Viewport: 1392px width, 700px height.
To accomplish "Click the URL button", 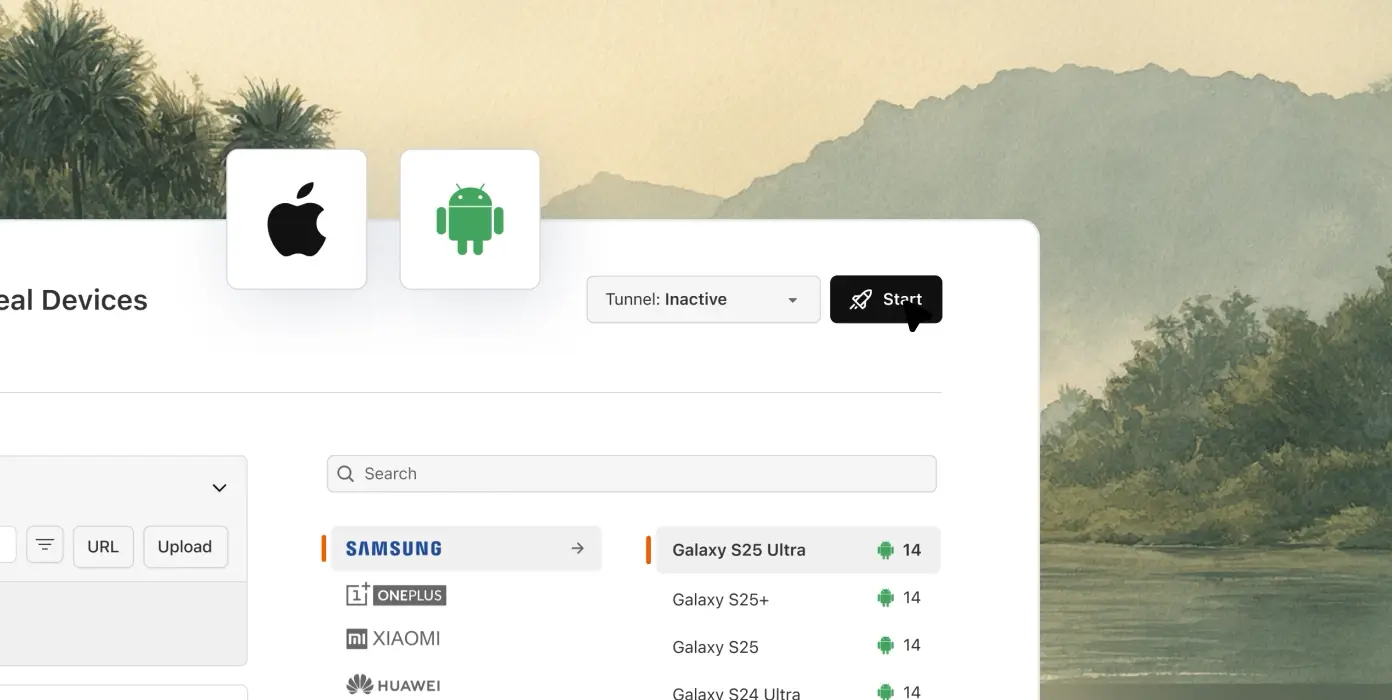I will tap(103, 547).
